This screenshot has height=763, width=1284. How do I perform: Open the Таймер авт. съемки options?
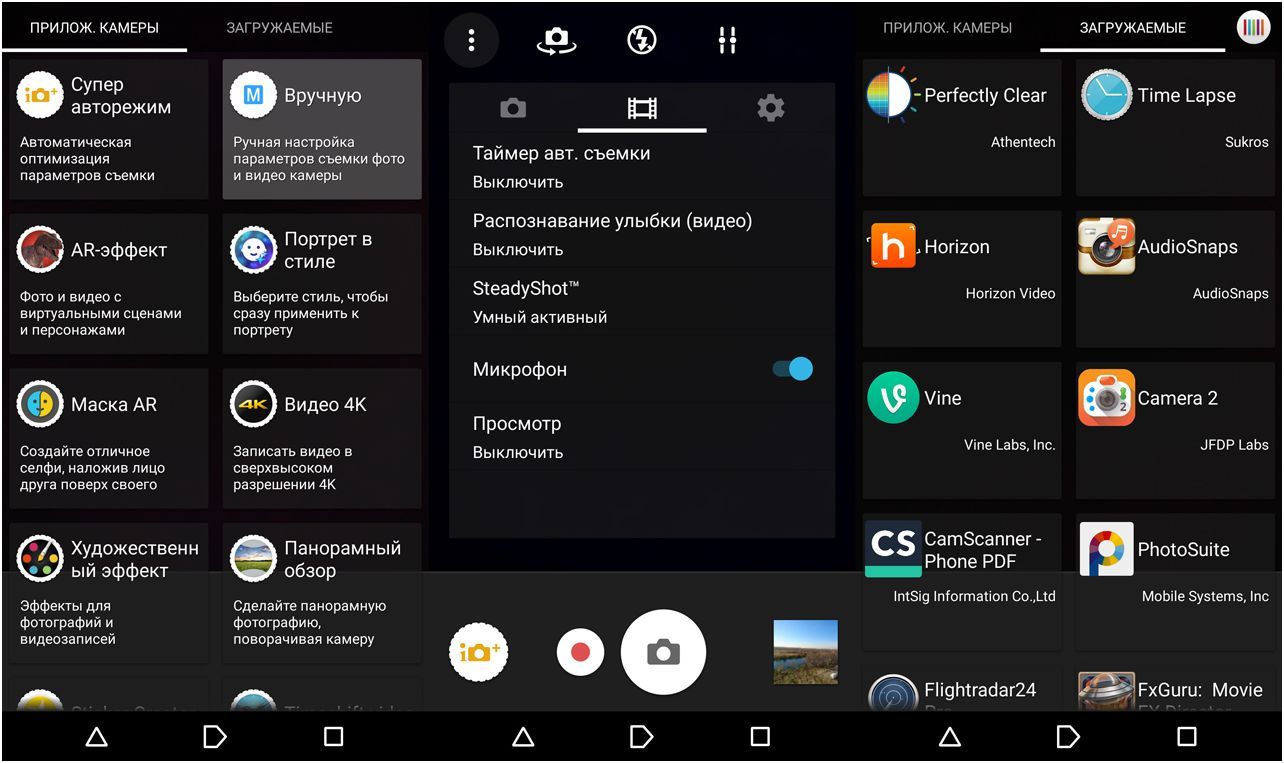tap(641, 166)
